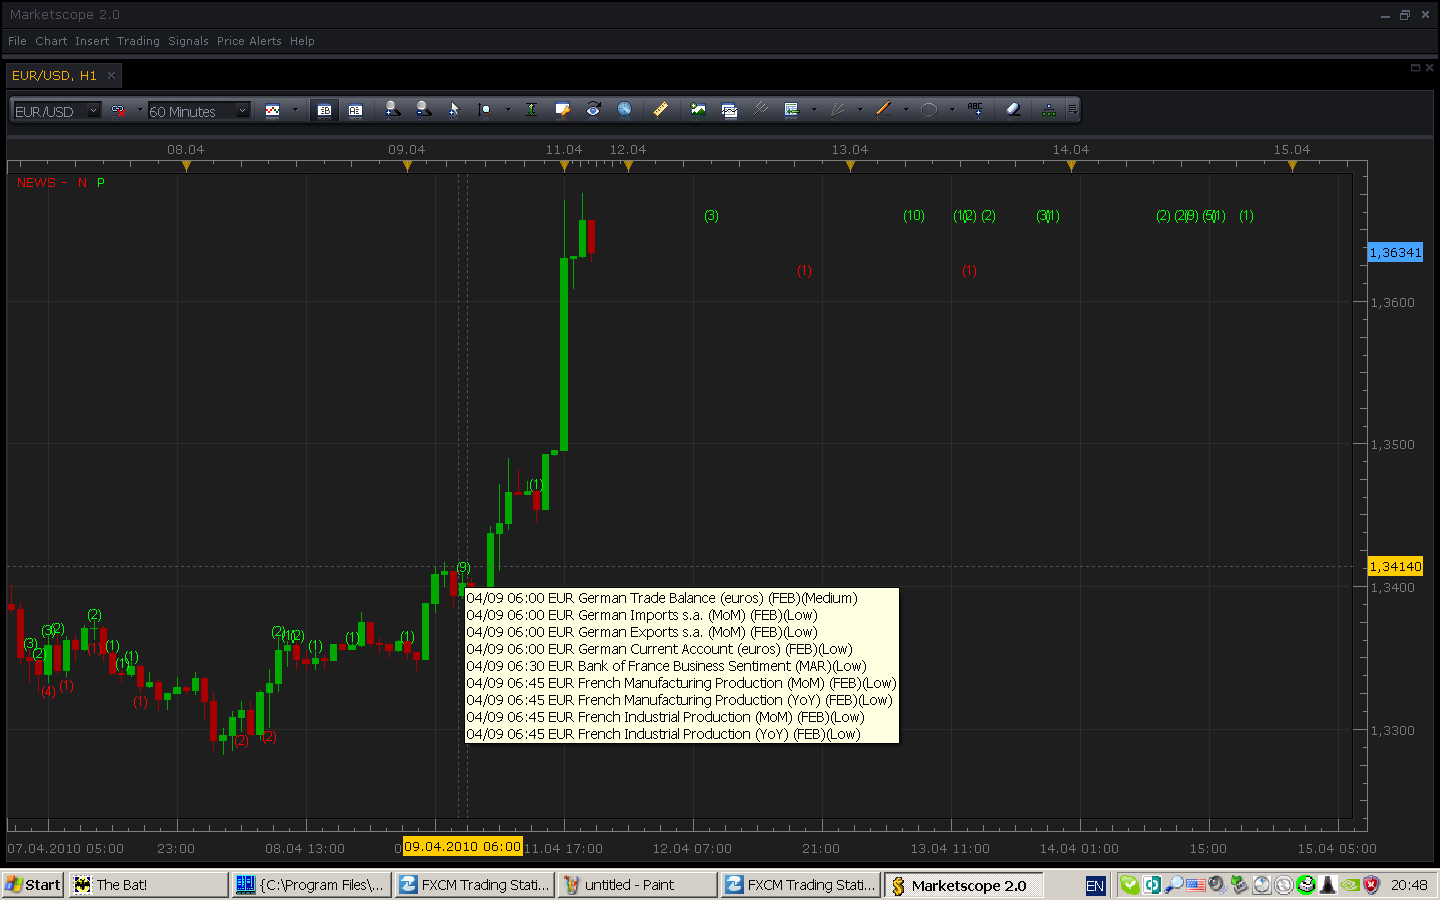Screen dimensions: 1440x900
Task: Open the Price Alerts menu
Action: (x=249, y=41)
